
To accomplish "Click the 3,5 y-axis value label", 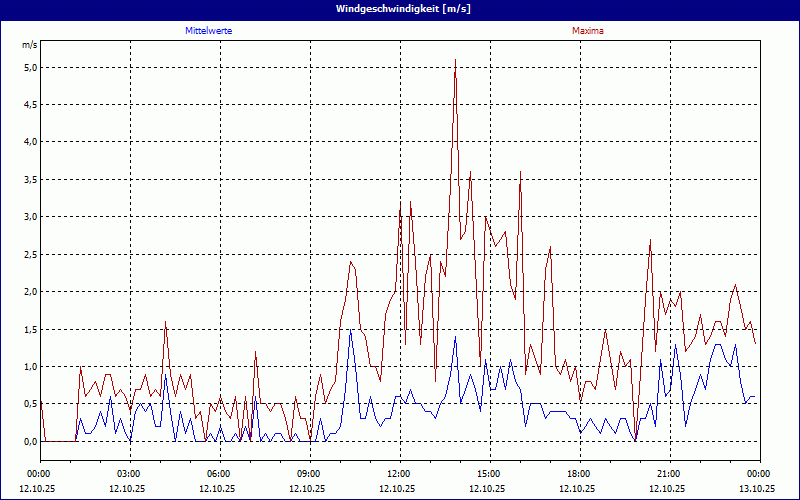I will (x=29, y=179).
